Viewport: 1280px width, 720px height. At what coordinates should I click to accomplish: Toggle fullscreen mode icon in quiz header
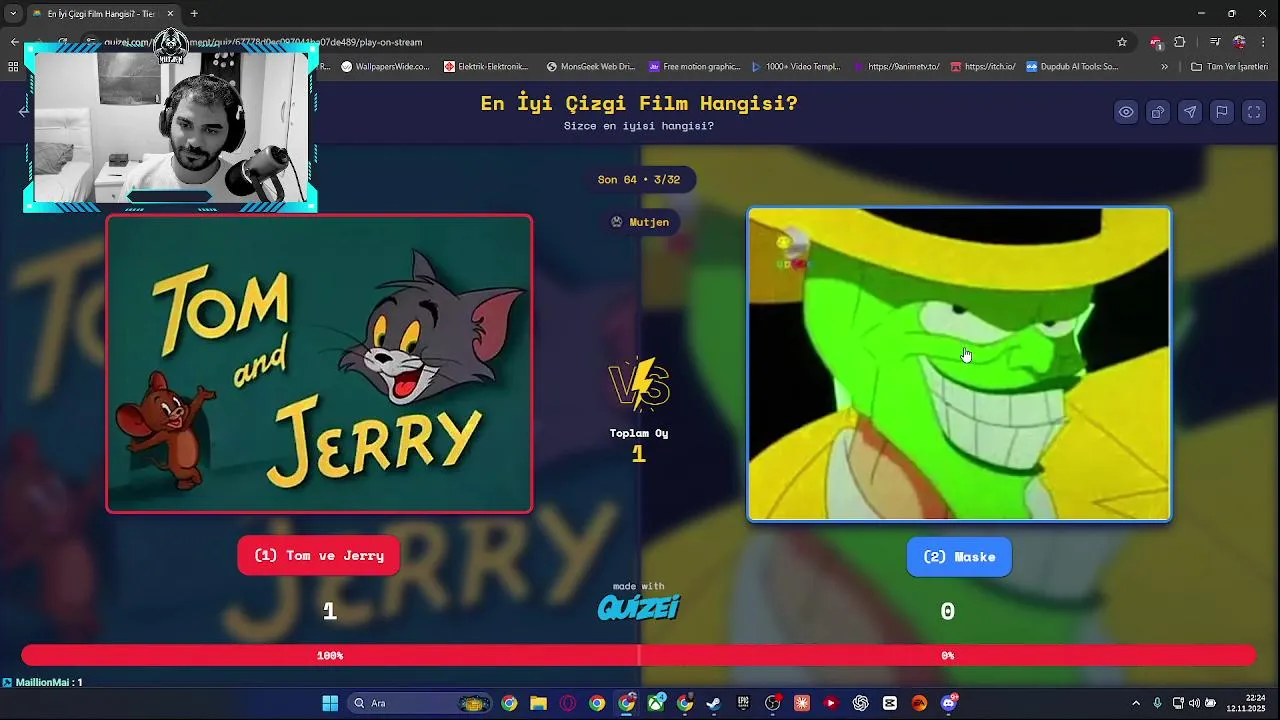point(1254,112)
